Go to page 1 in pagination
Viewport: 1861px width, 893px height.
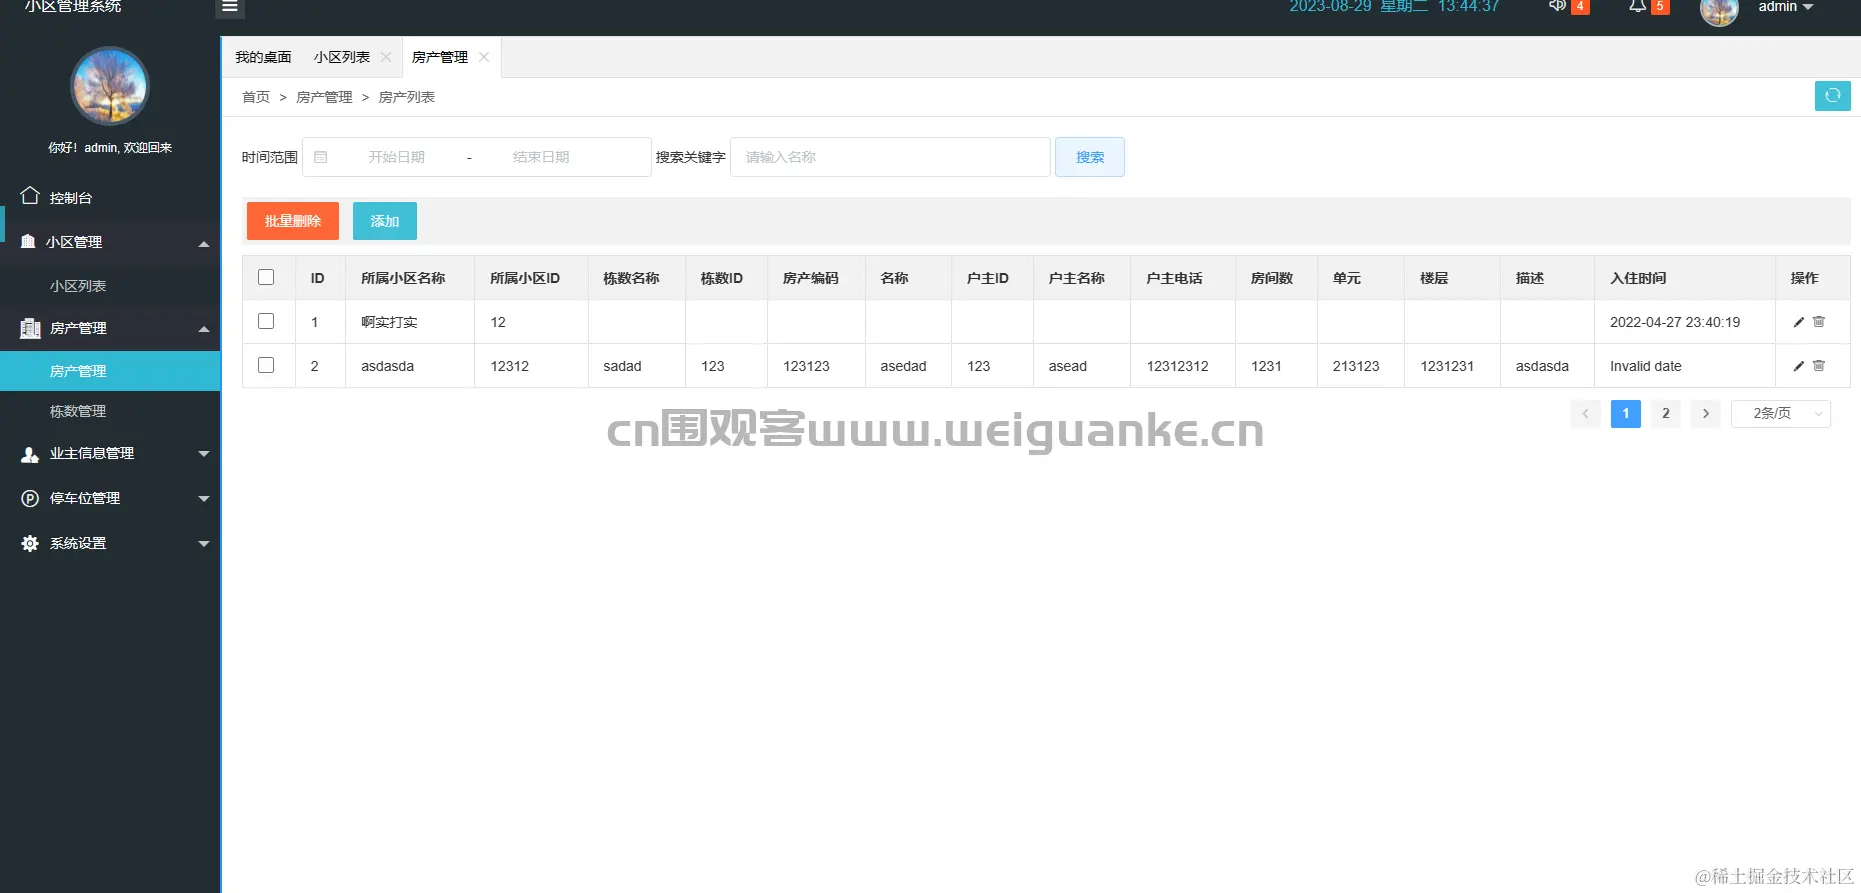point(1626,413)
